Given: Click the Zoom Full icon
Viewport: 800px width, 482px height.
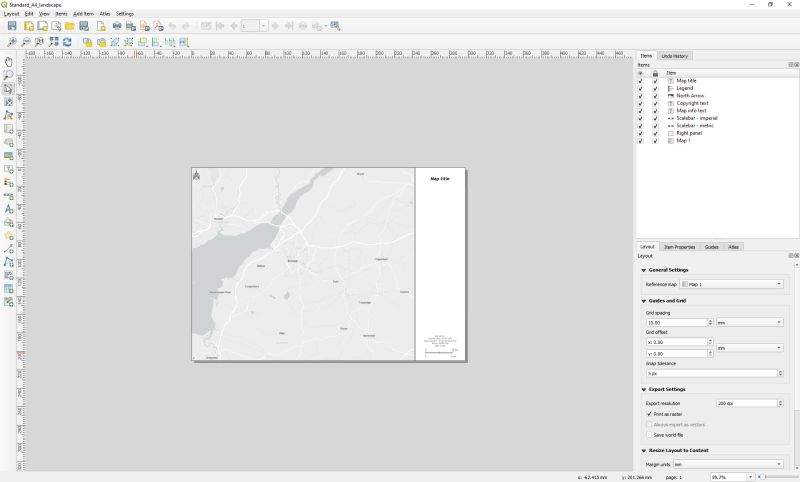Looking at the screenshot, I should tap(53, 42).
